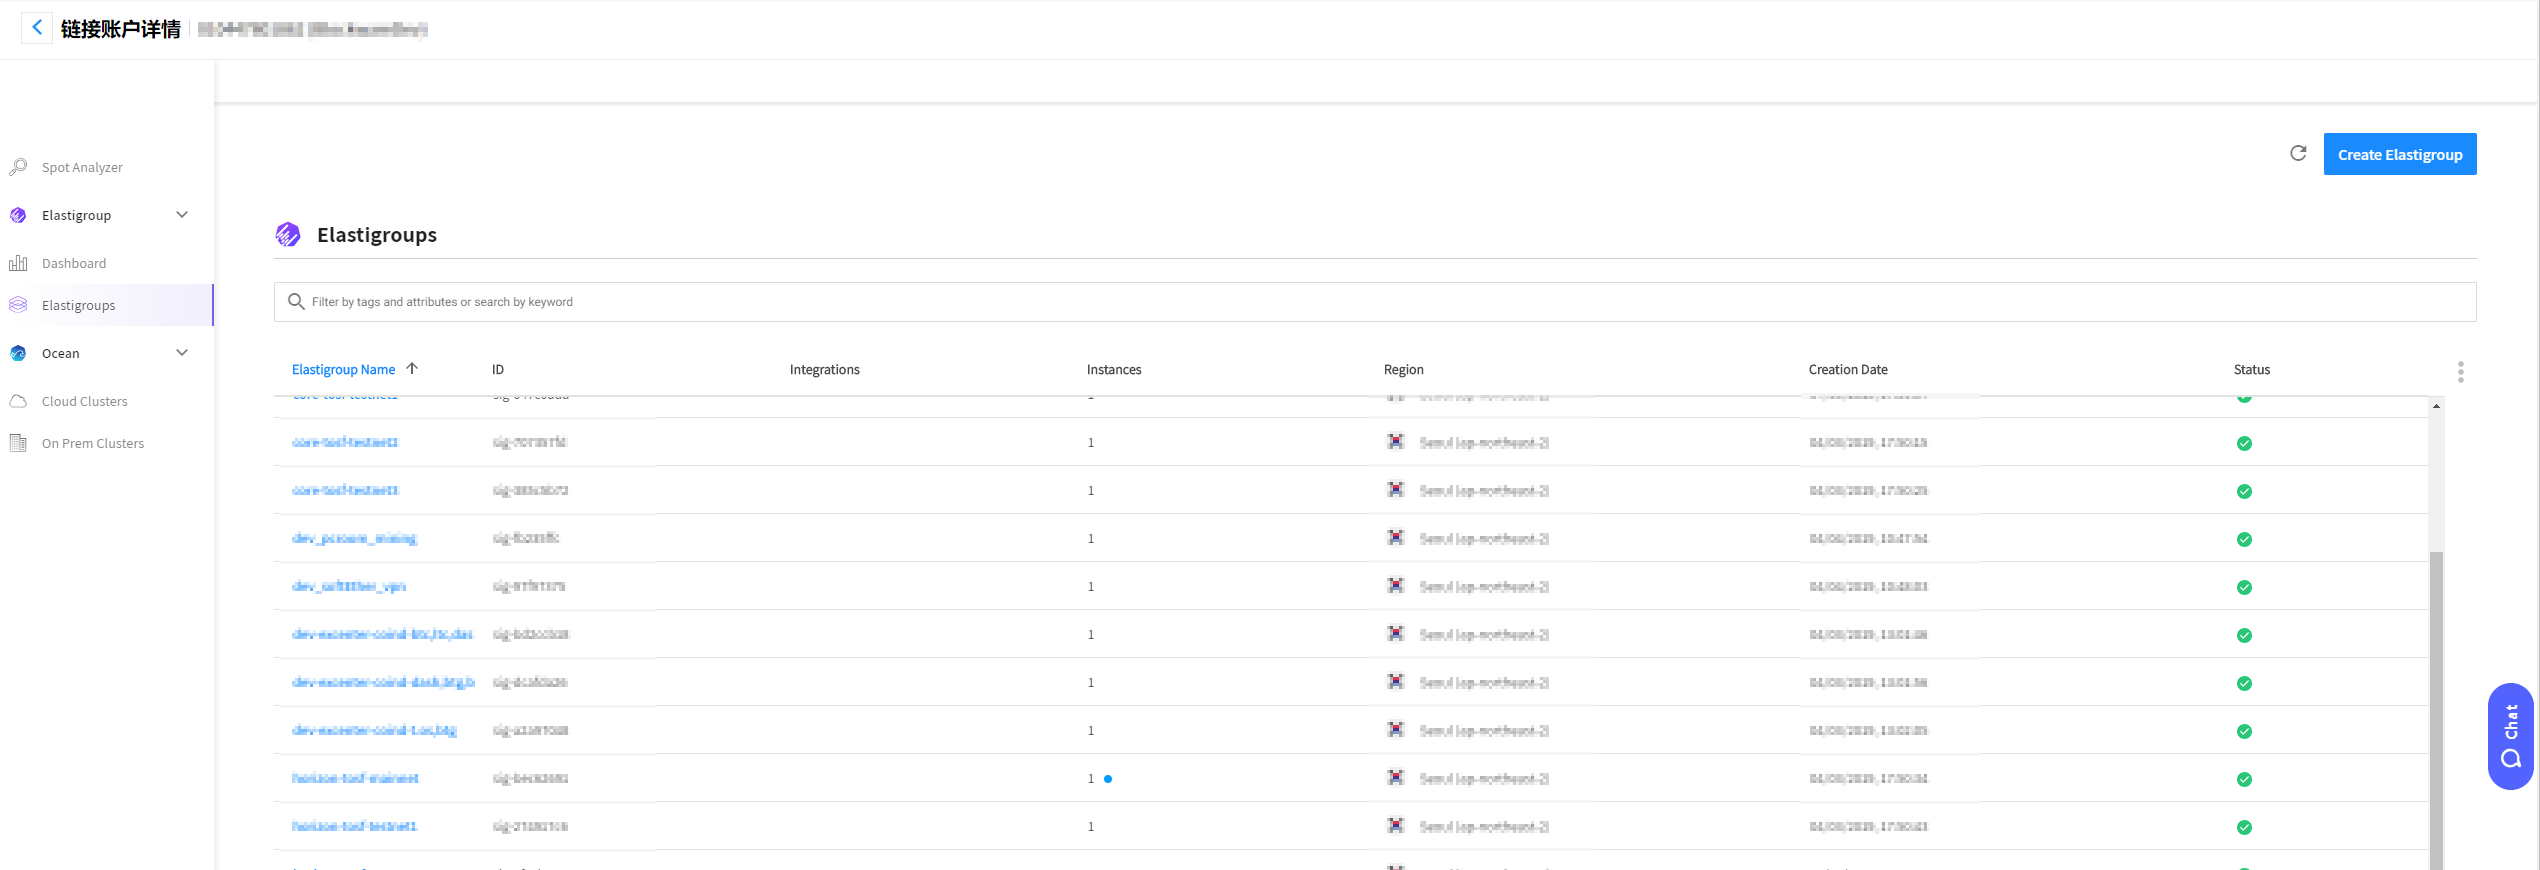This screenshot has width=2540, height=870.
Task: Open the three-dot column options menu
Action: (x=2460, y=372)
